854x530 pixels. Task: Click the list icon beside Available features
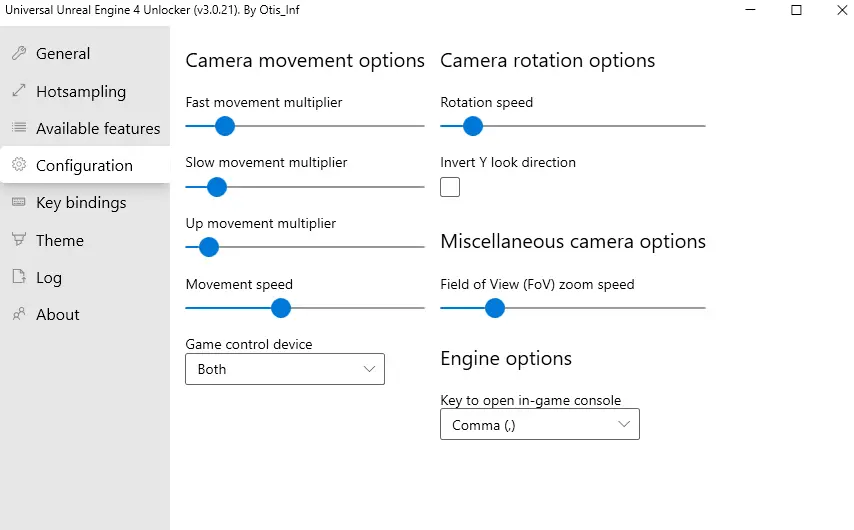click(19, 127)
